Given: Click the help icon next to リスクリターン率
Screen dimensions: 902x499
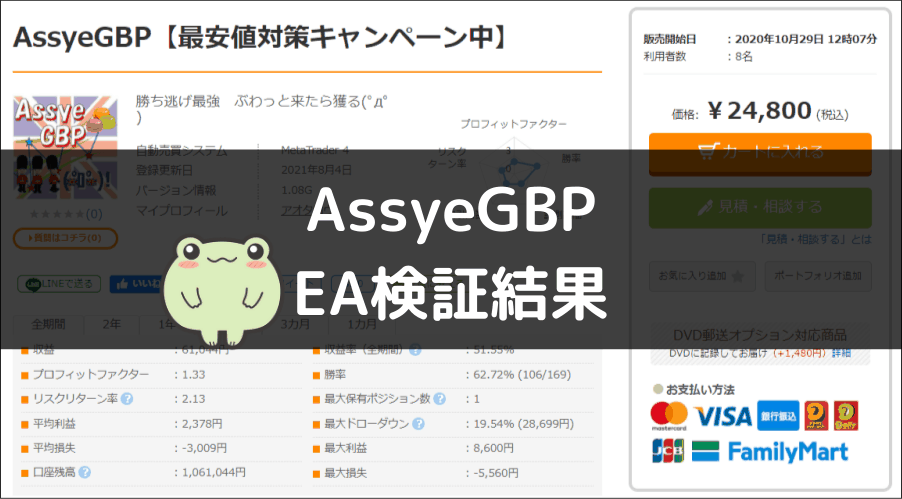Looking at the screenshot, I should click(x=127, y=399).
